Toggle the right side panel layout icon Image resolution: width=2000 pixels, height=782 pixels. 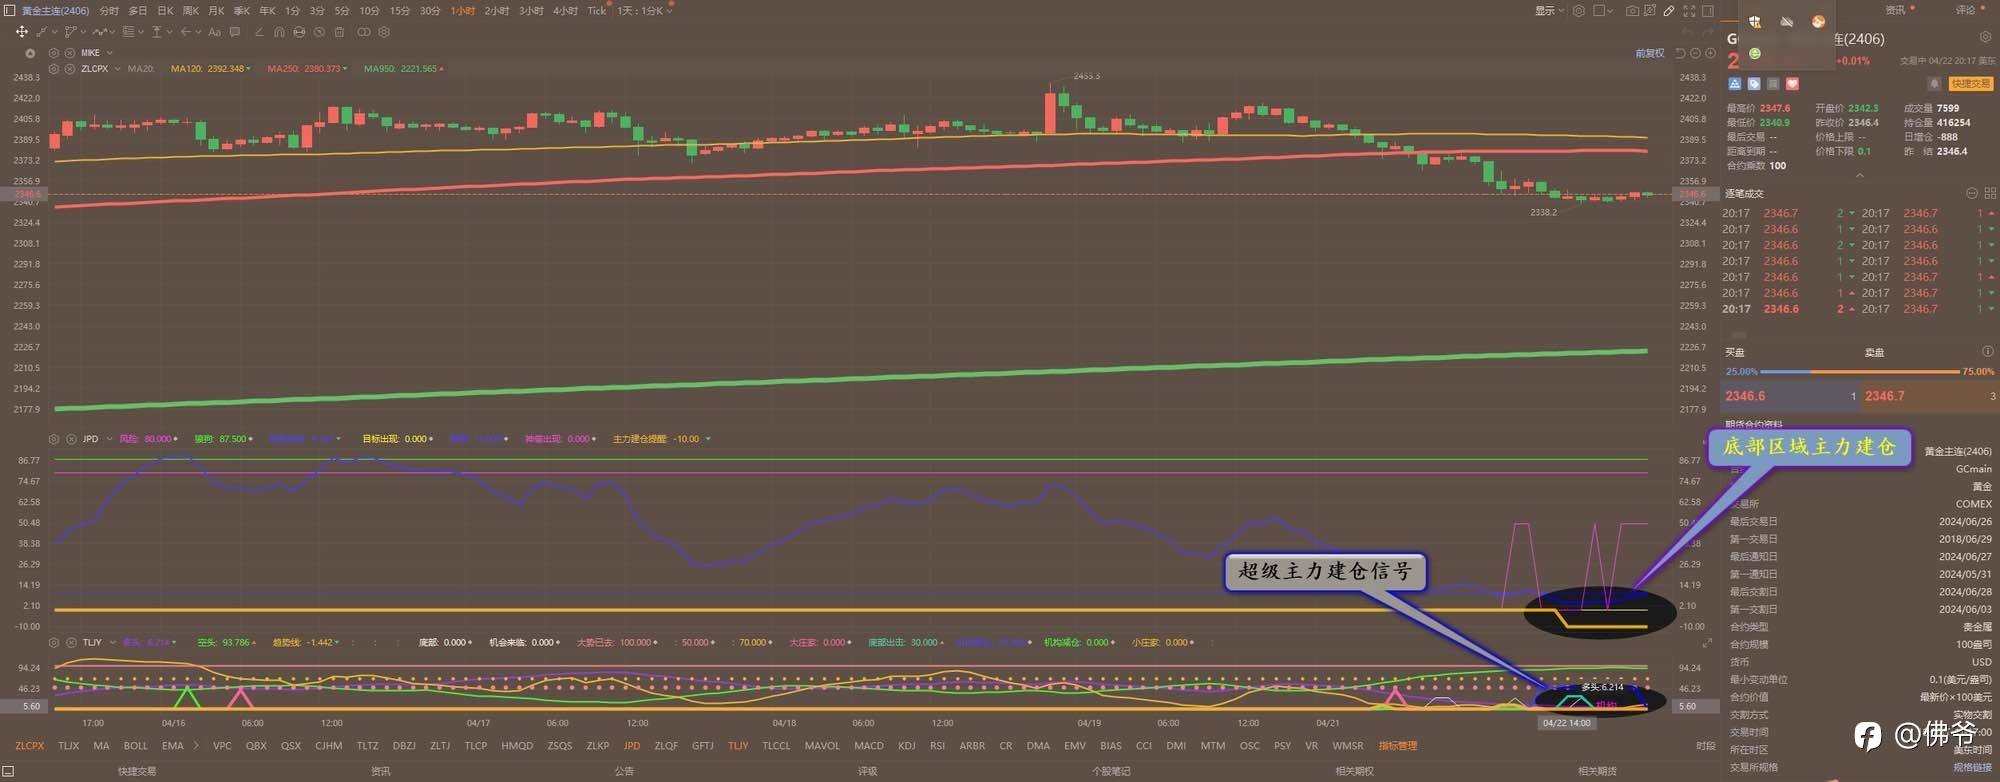pos(1708,11)
